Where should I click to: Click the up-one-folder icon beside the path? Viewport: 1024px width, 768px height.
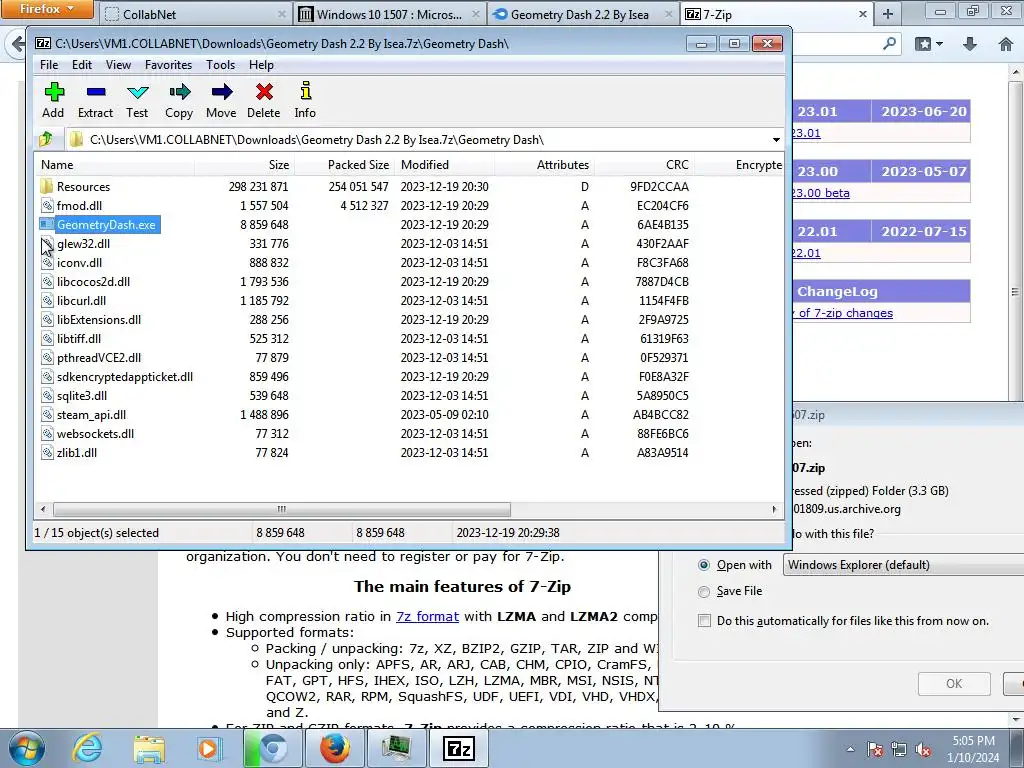[46, 139]
